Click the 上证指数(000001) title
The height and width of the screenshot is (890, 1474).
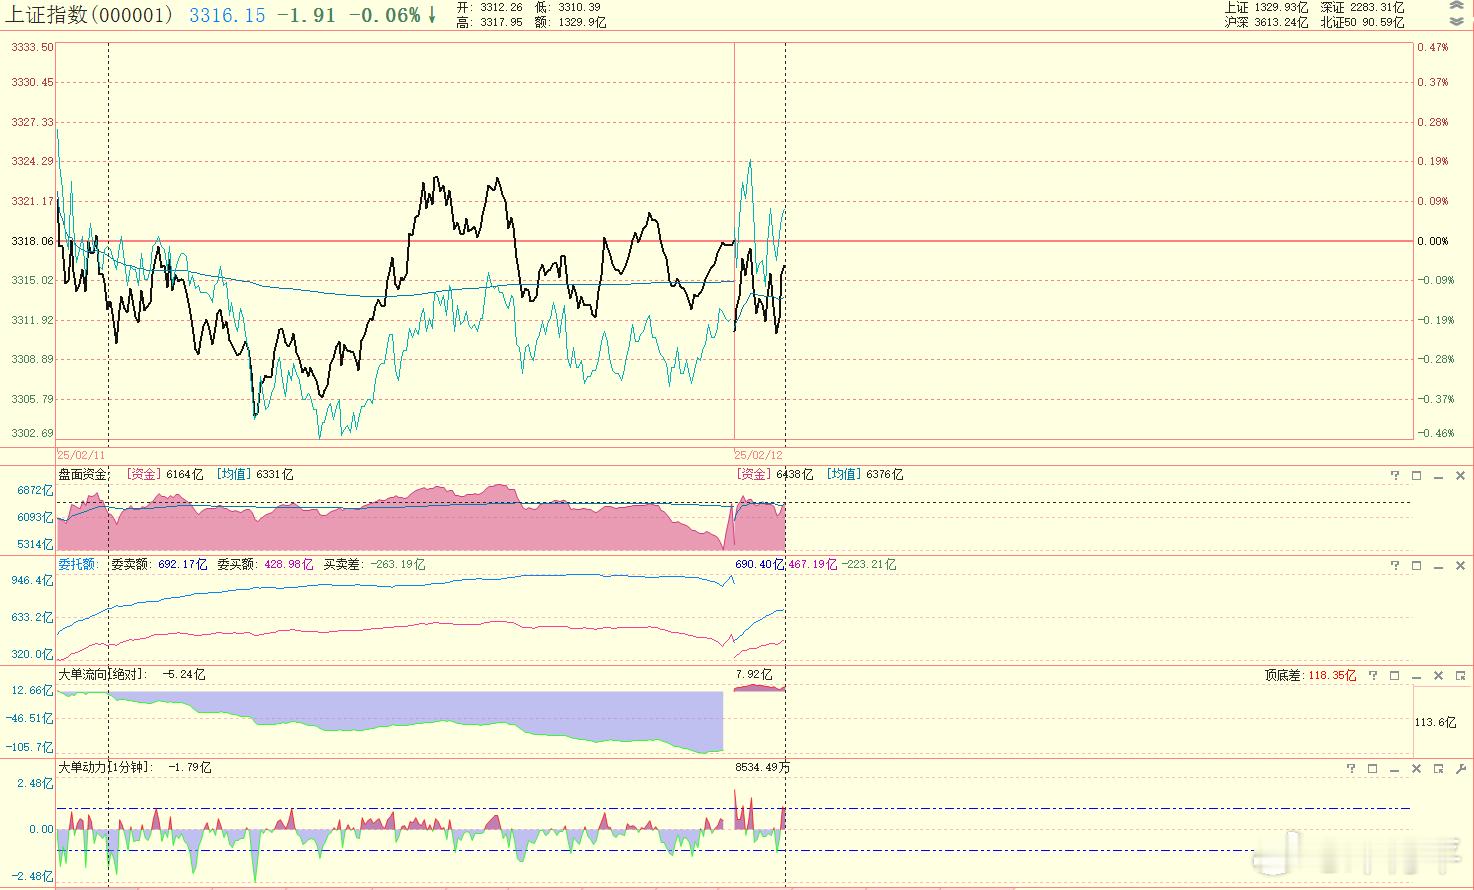90,15
